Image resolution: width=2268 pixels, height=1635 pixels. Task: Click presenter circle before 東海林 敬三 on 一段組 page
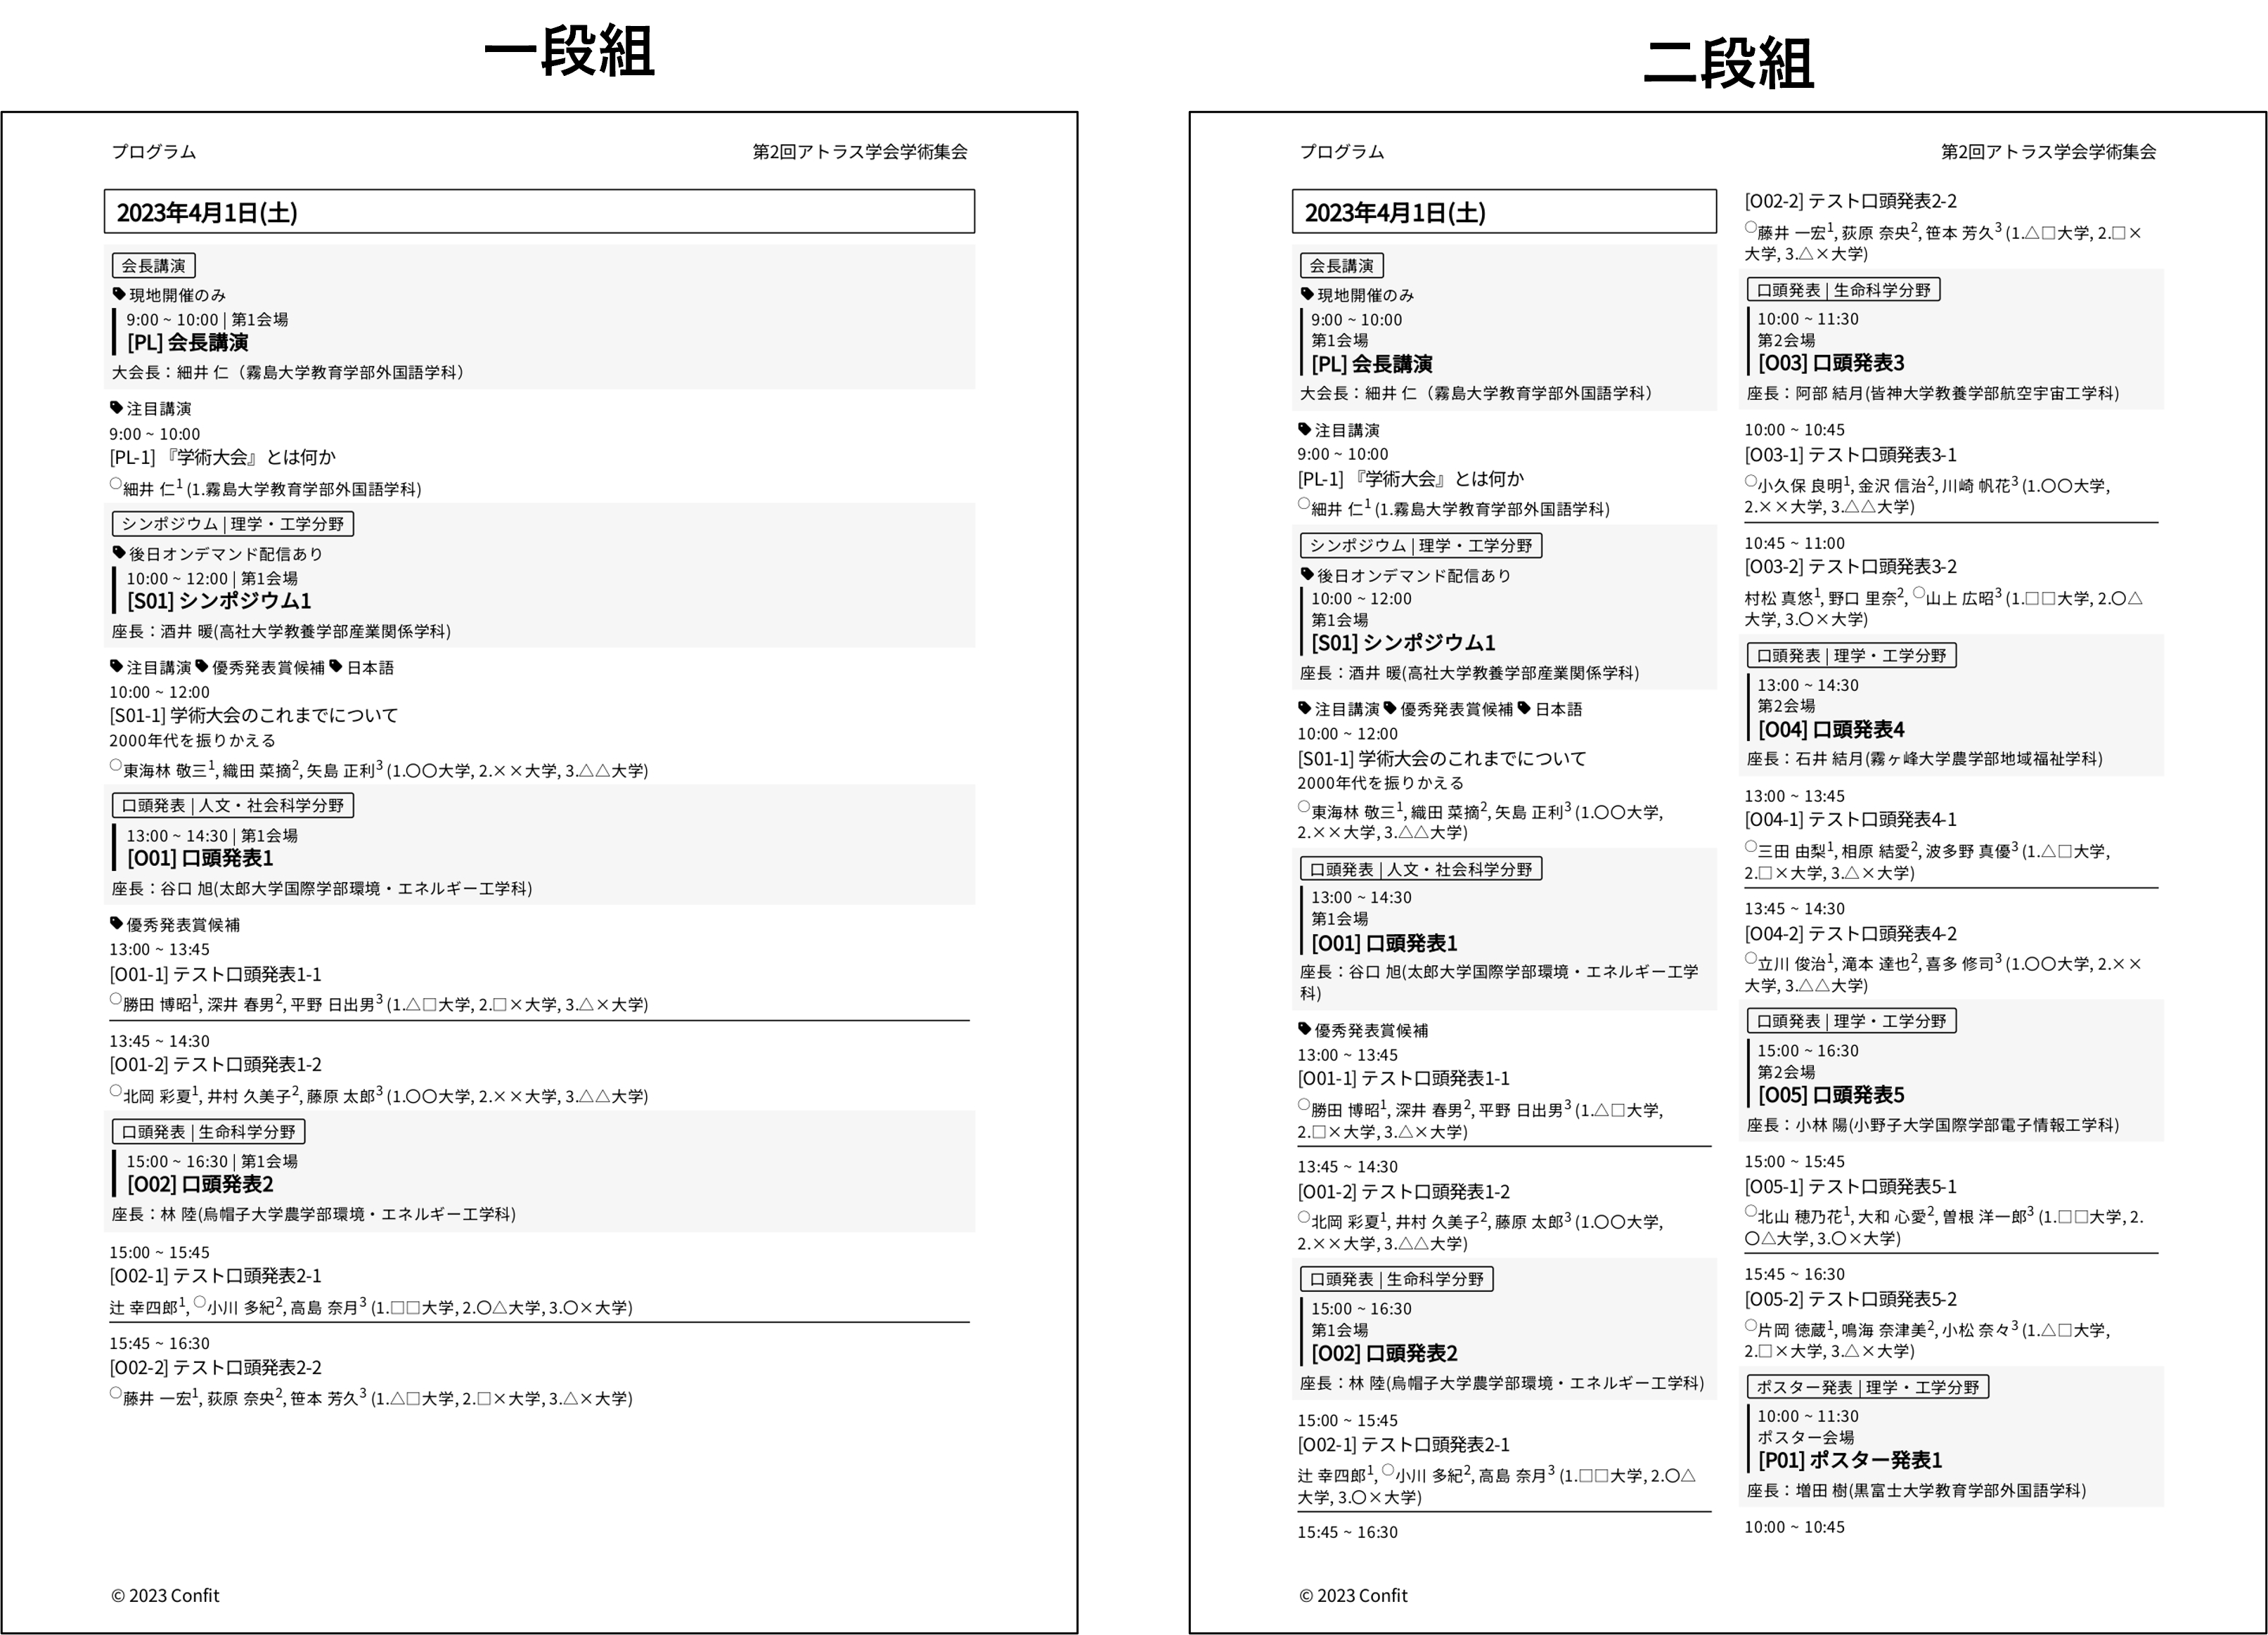pos(115,765)
